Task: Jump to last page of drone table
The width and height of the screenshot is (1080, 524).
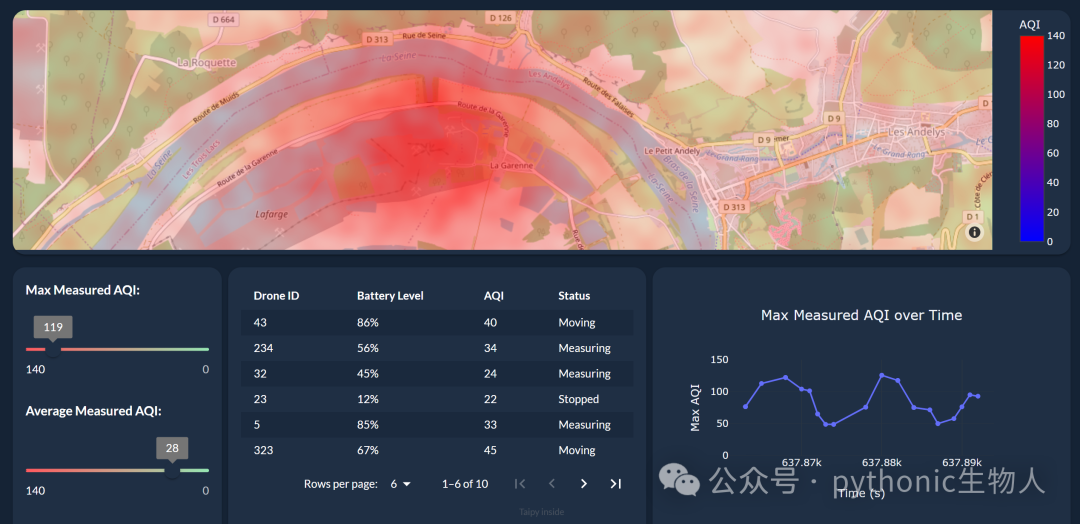Action: coord(616,484)
